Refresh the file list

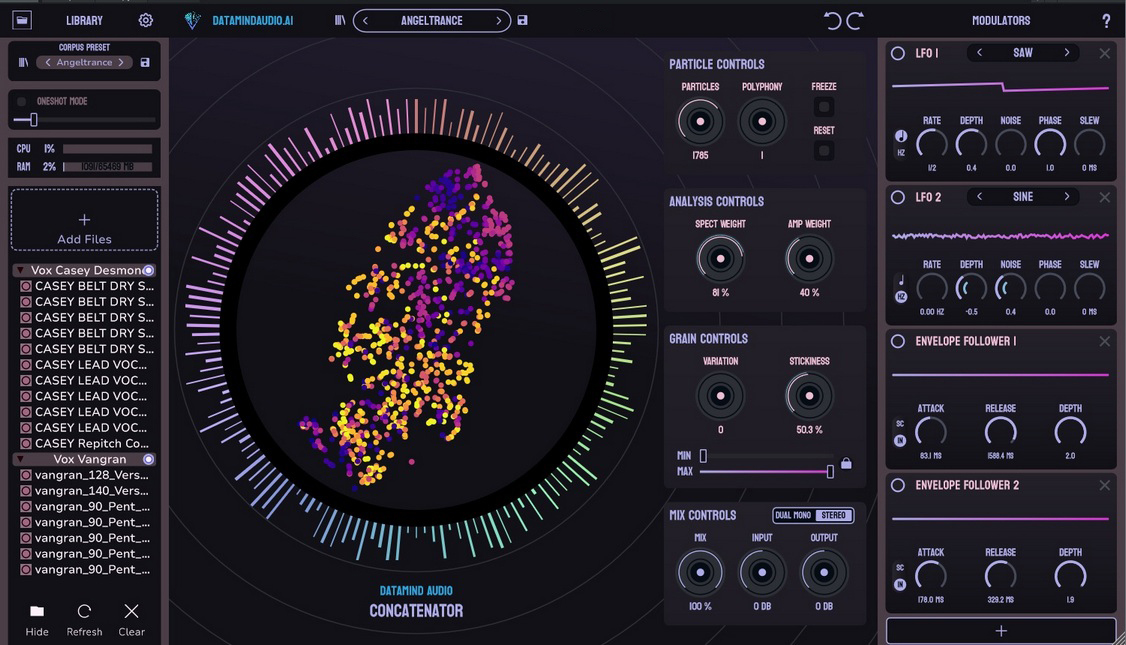click(84, 611)
